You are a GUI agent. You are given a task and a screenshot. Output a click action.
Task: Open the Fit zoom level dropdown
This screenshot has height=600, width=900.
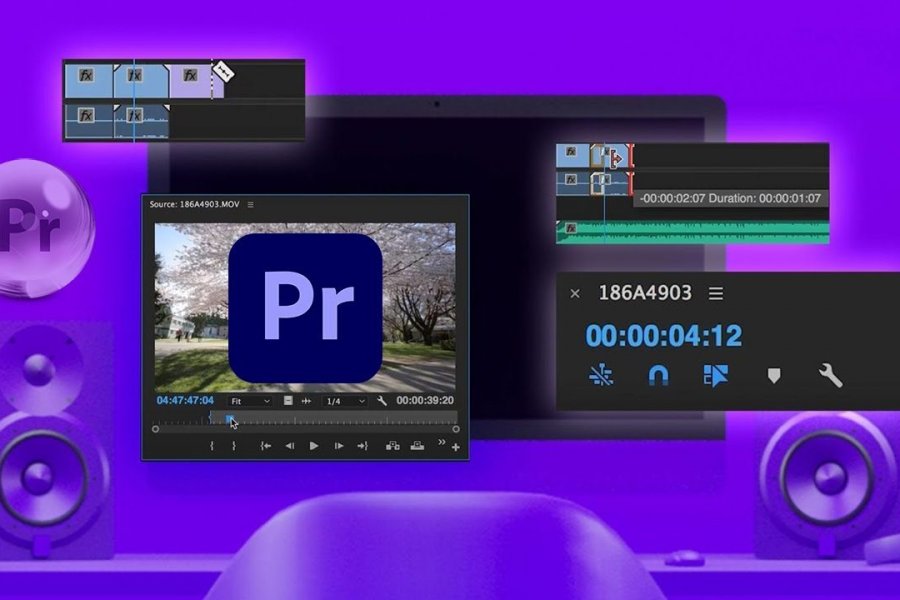(x=250, y=401)
